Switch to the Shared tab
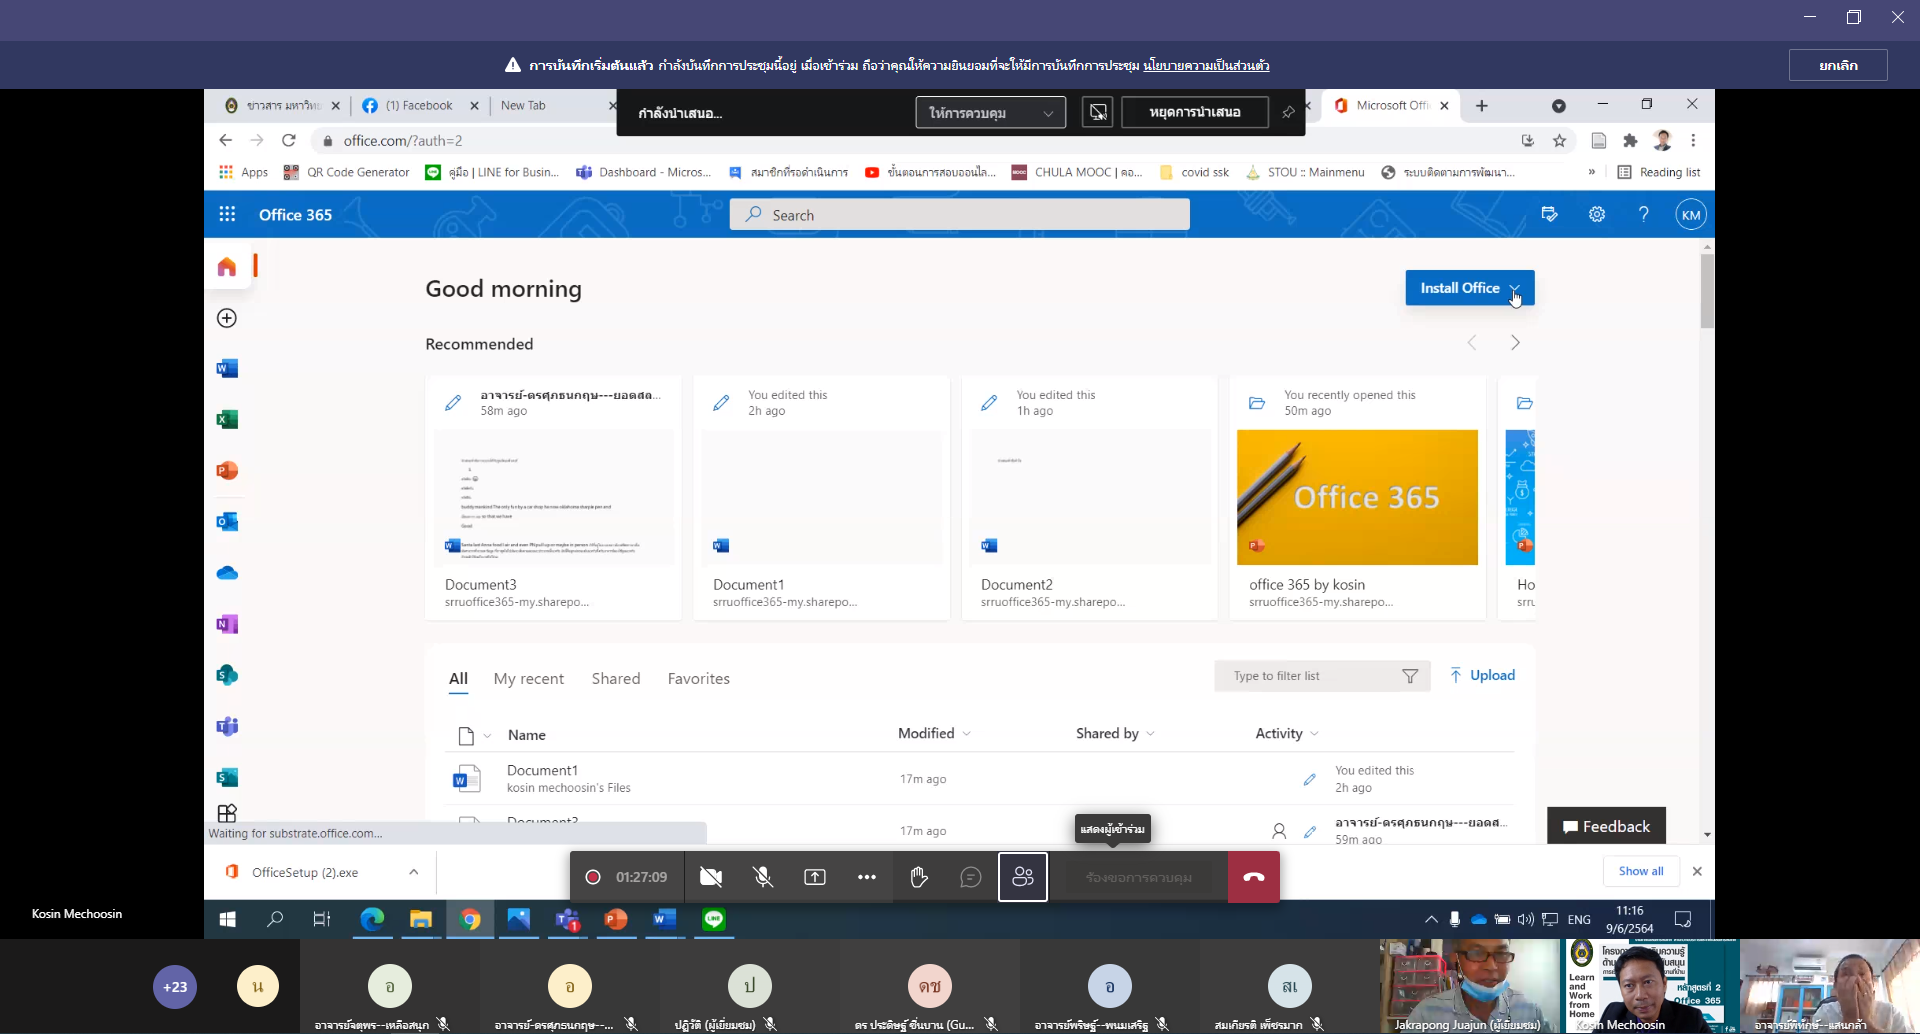The height and width of the screenshot is (1034, 1920). 615,678
